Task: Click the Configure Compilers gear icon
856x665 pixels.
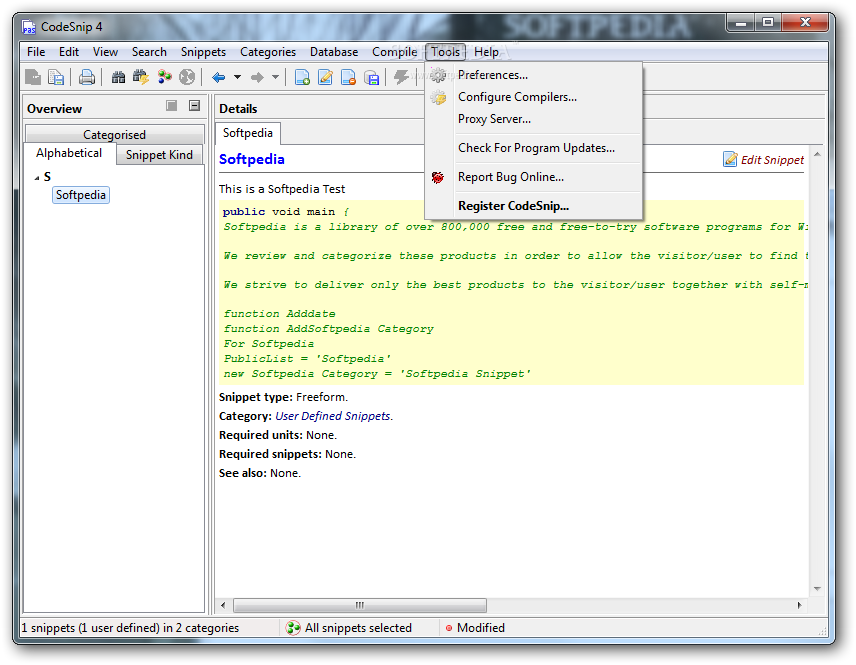Action: 438,97
